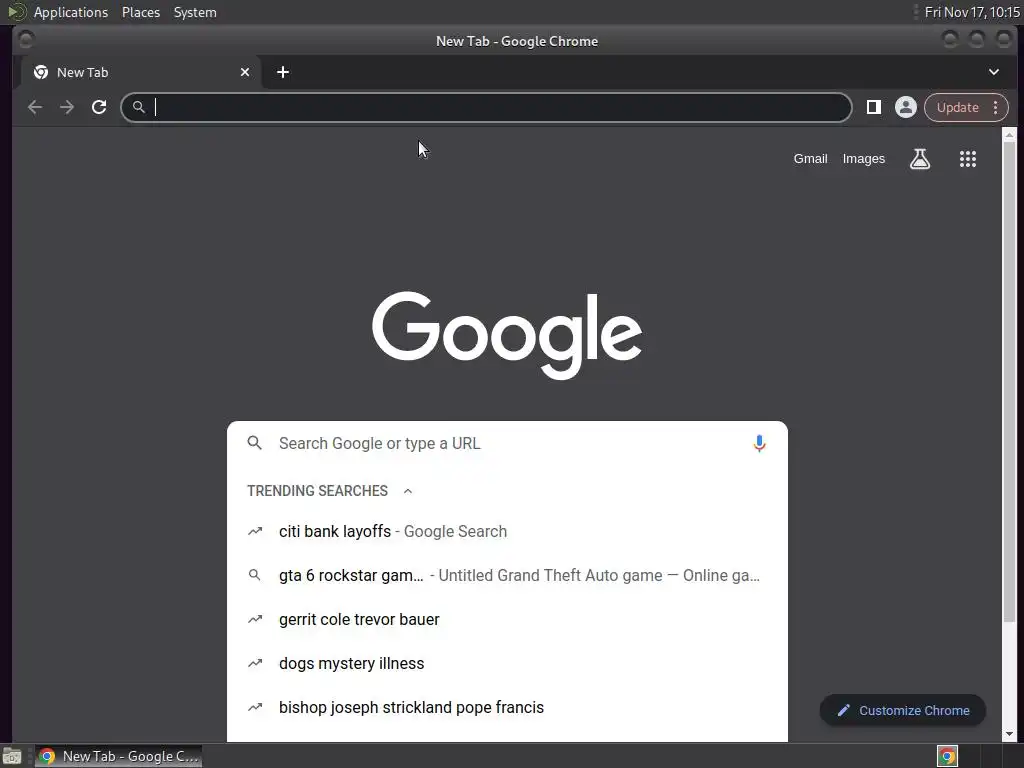Select bishop joseph strickland pope francis suggestion
1024x768 pixels.
pos(507,707)
